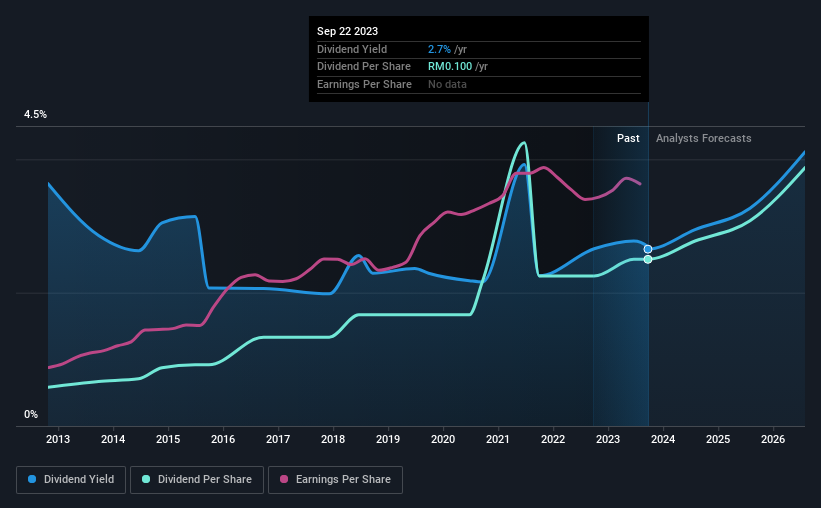Viewport: 821px width, 508px height.
Task: Click the teal Dividend Per Share legend dot
Action: (146, 479)
